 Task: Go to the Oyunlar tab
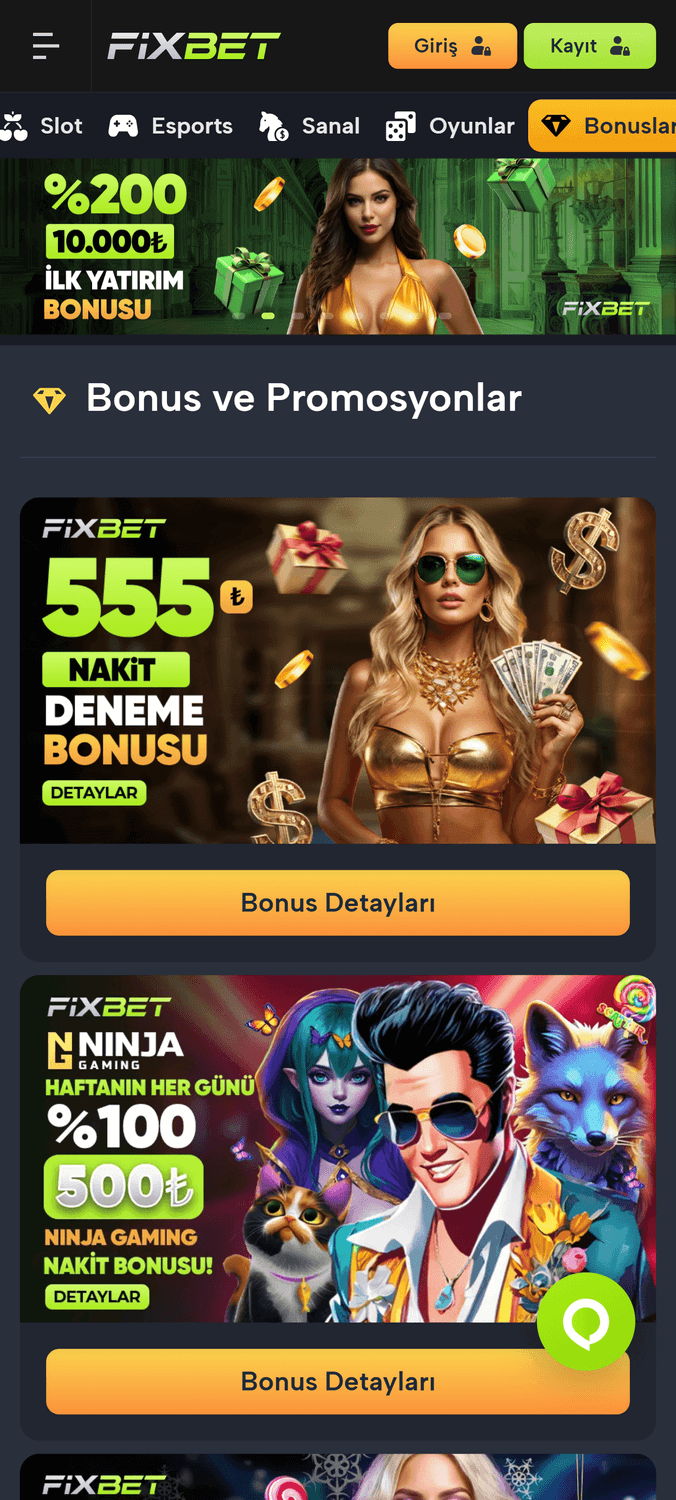point(450,126)
